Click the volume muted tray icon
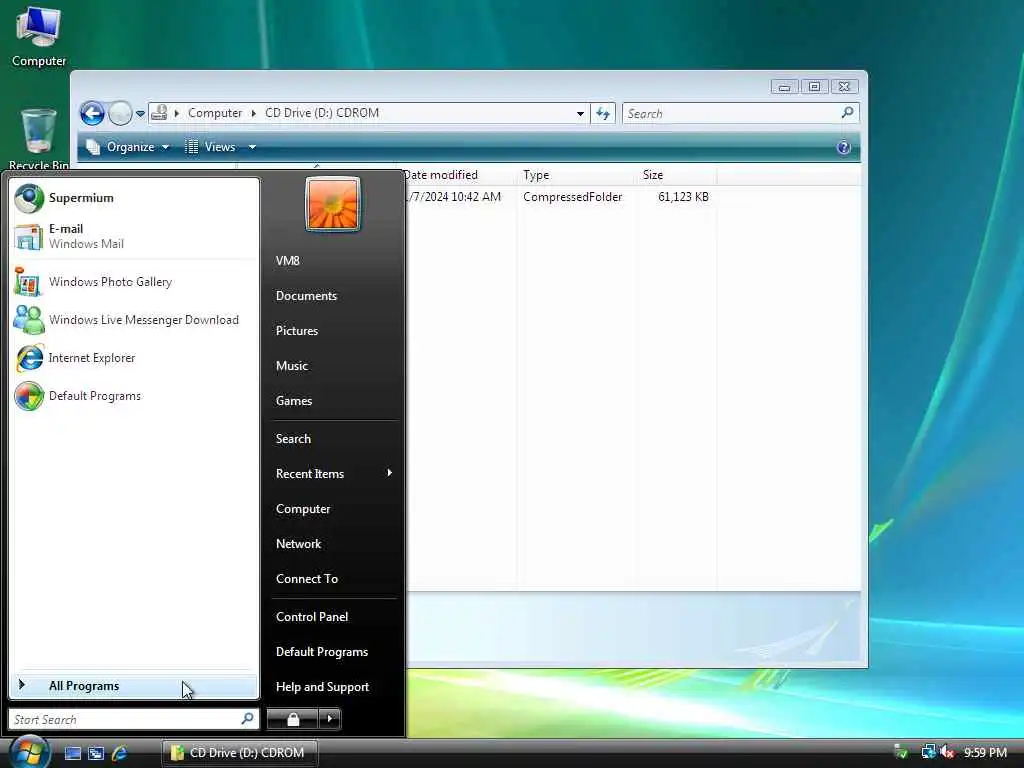This screenshot has width=1024, height=768. tap(947, 752)
